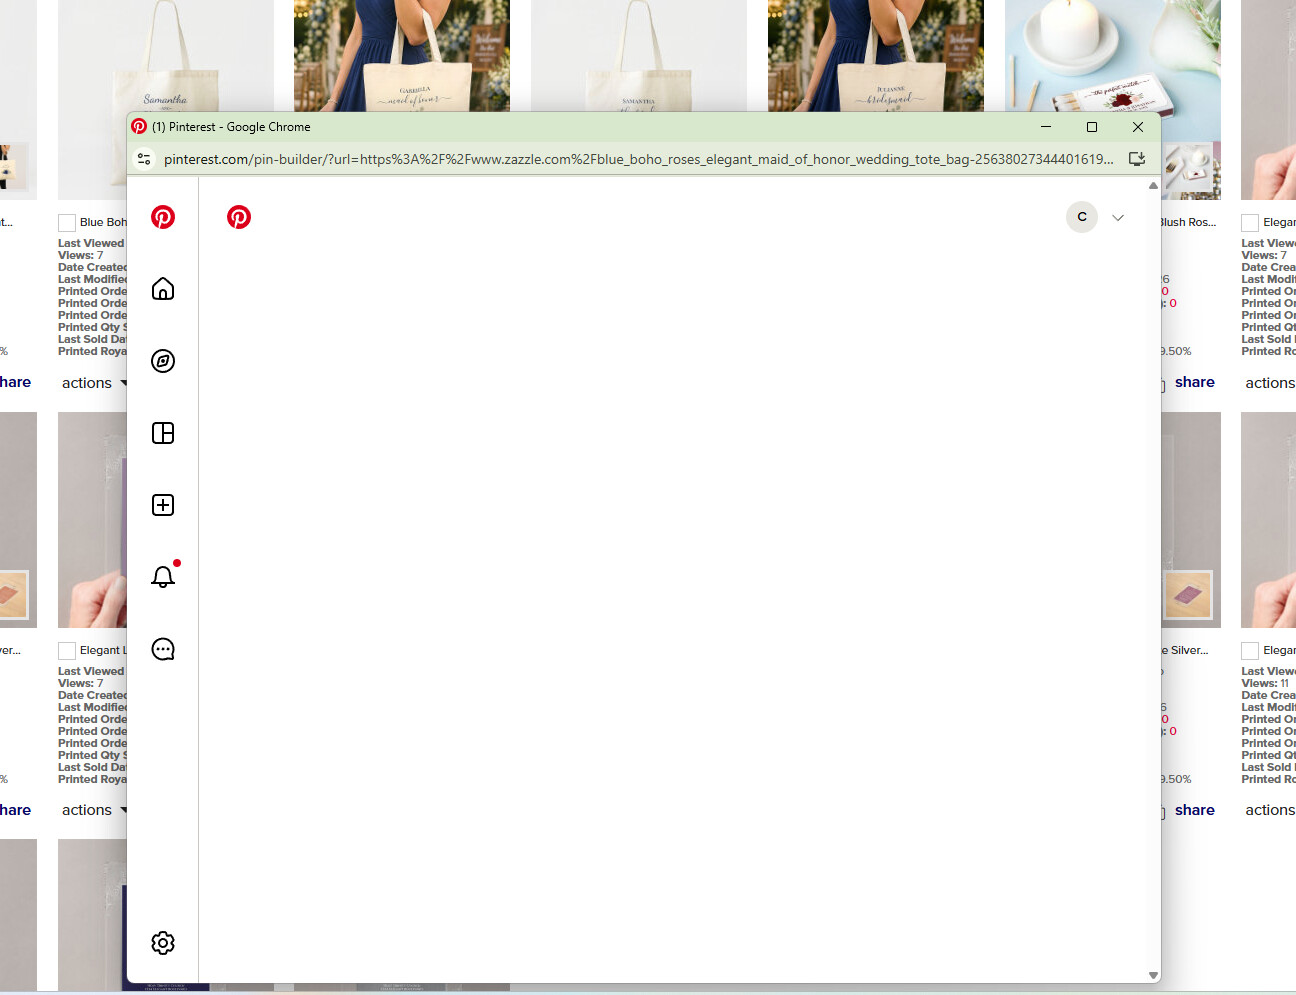Image resolution: width=1296 pixels, height=995 pixels.
Task: Open actions dropdown under the Elegant L card
Action: coord(94,810)
